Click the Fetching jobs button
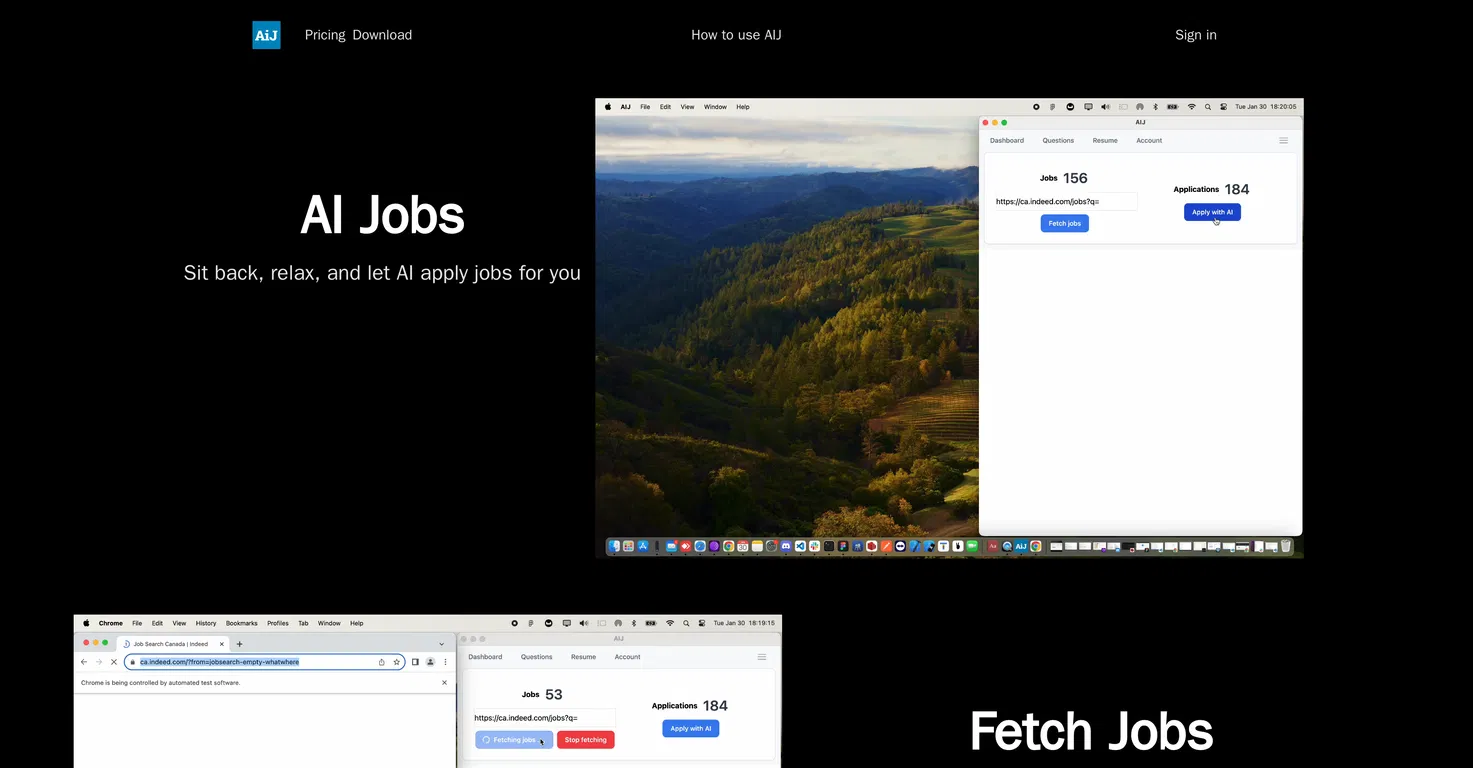Image resolution: width=1473 pixels, height=768 pixels. [514, 740]
